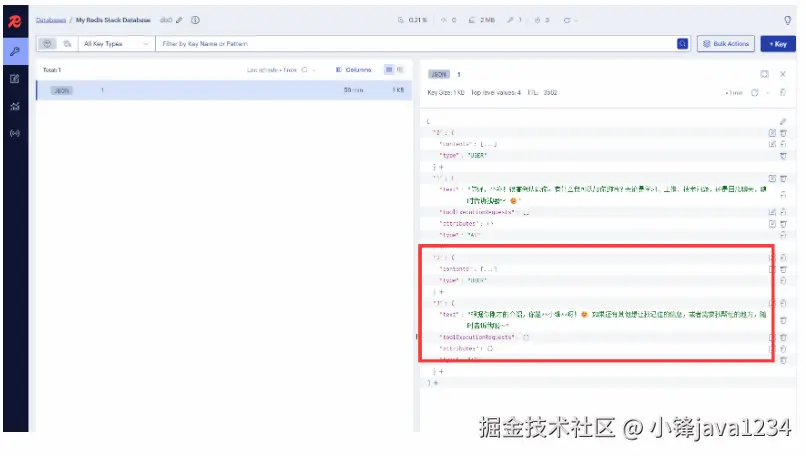
Task: Close the key details panel
Action: point(783,74)
